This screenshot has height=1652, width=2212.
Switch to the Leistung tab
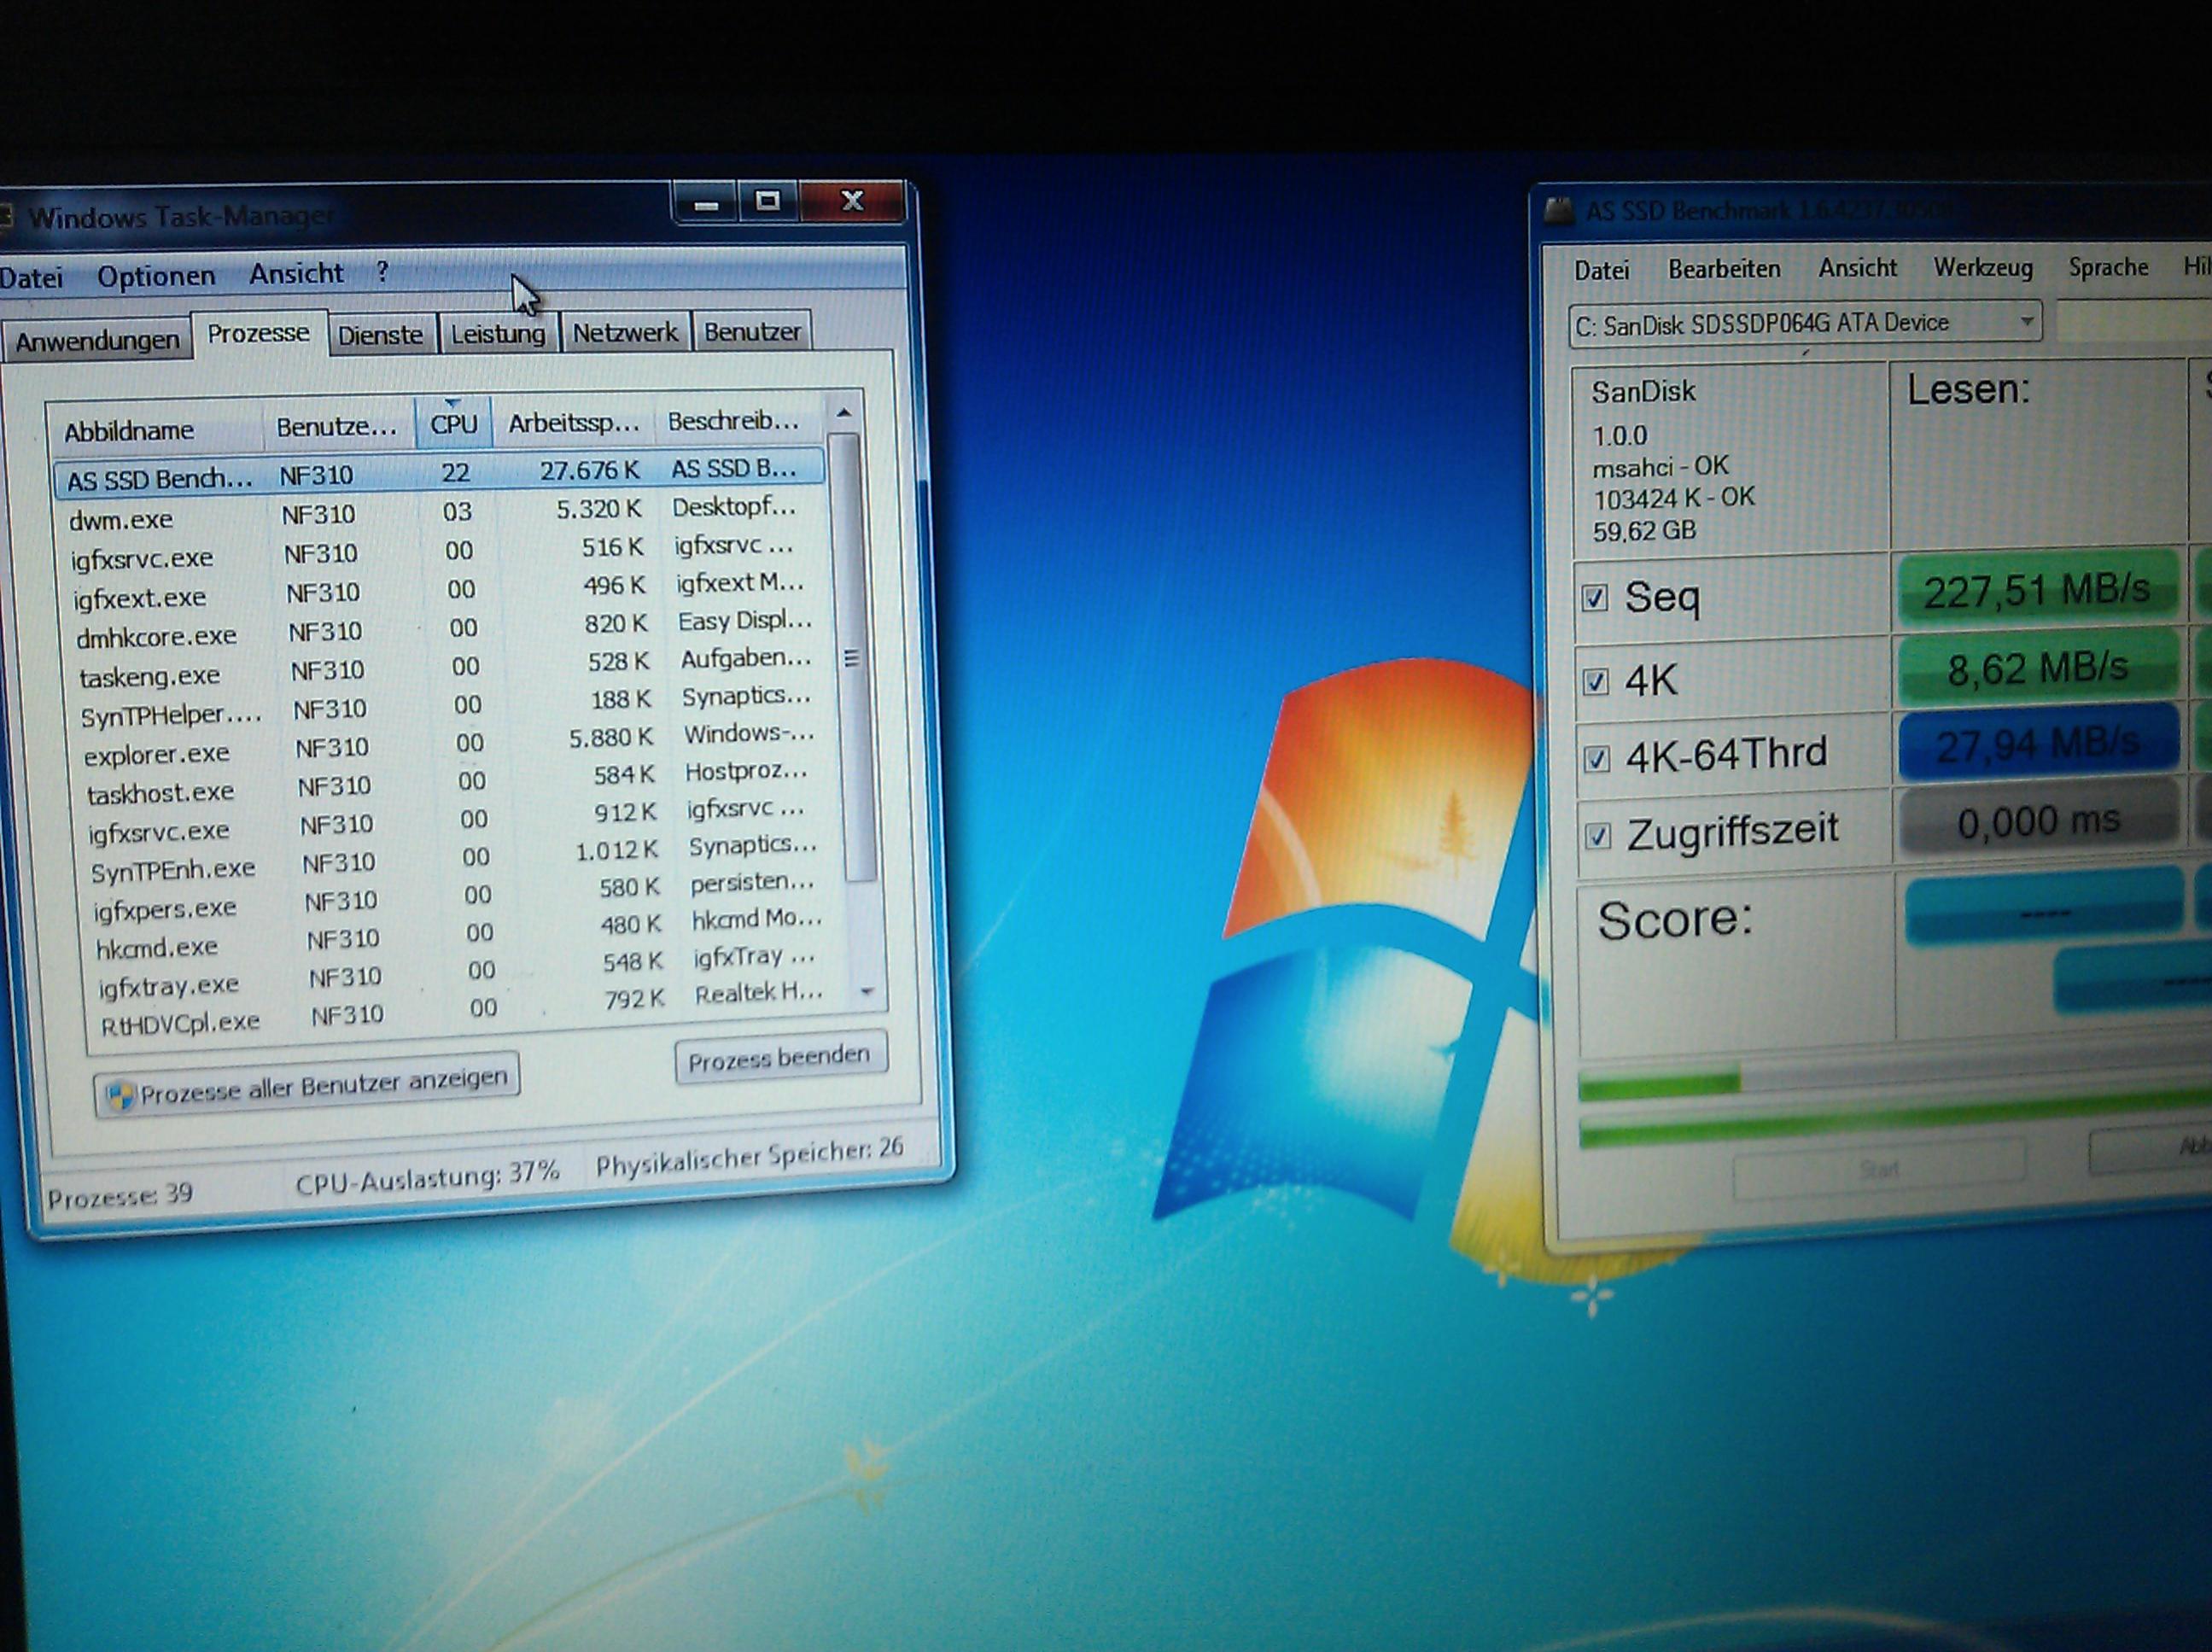[x=497, y=334]
